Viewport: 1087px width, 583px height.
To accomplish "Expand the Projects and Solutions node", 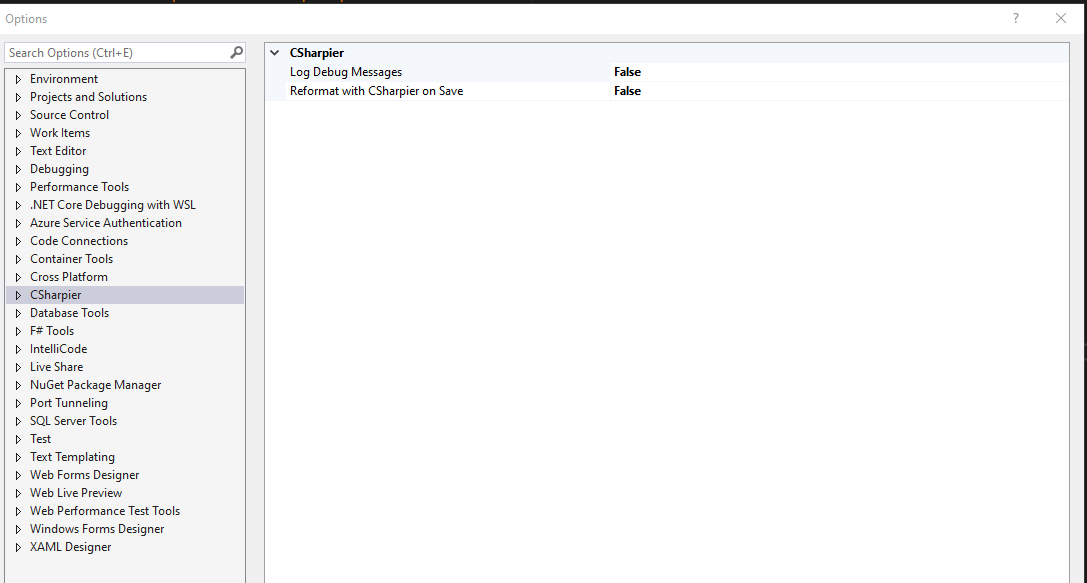I will 17,96.
